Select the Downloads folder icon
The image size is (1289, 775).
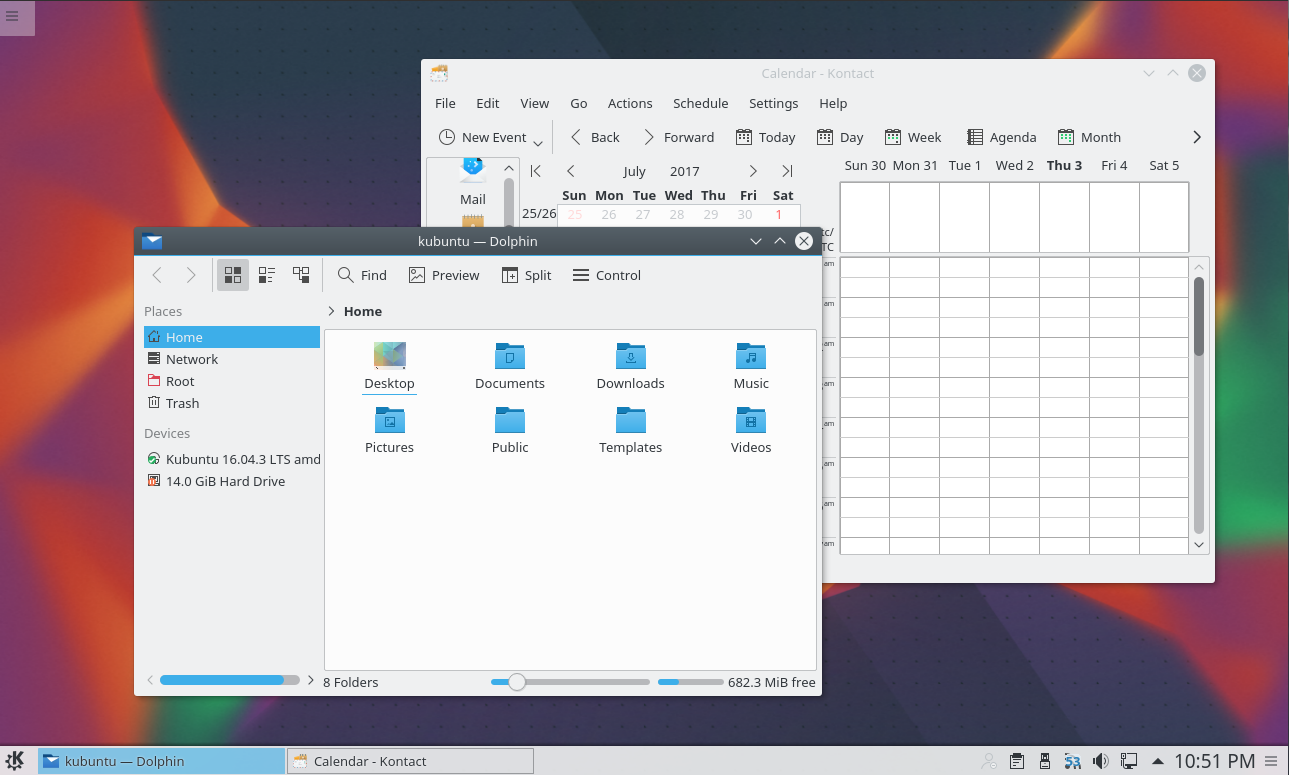pos(631,355)
